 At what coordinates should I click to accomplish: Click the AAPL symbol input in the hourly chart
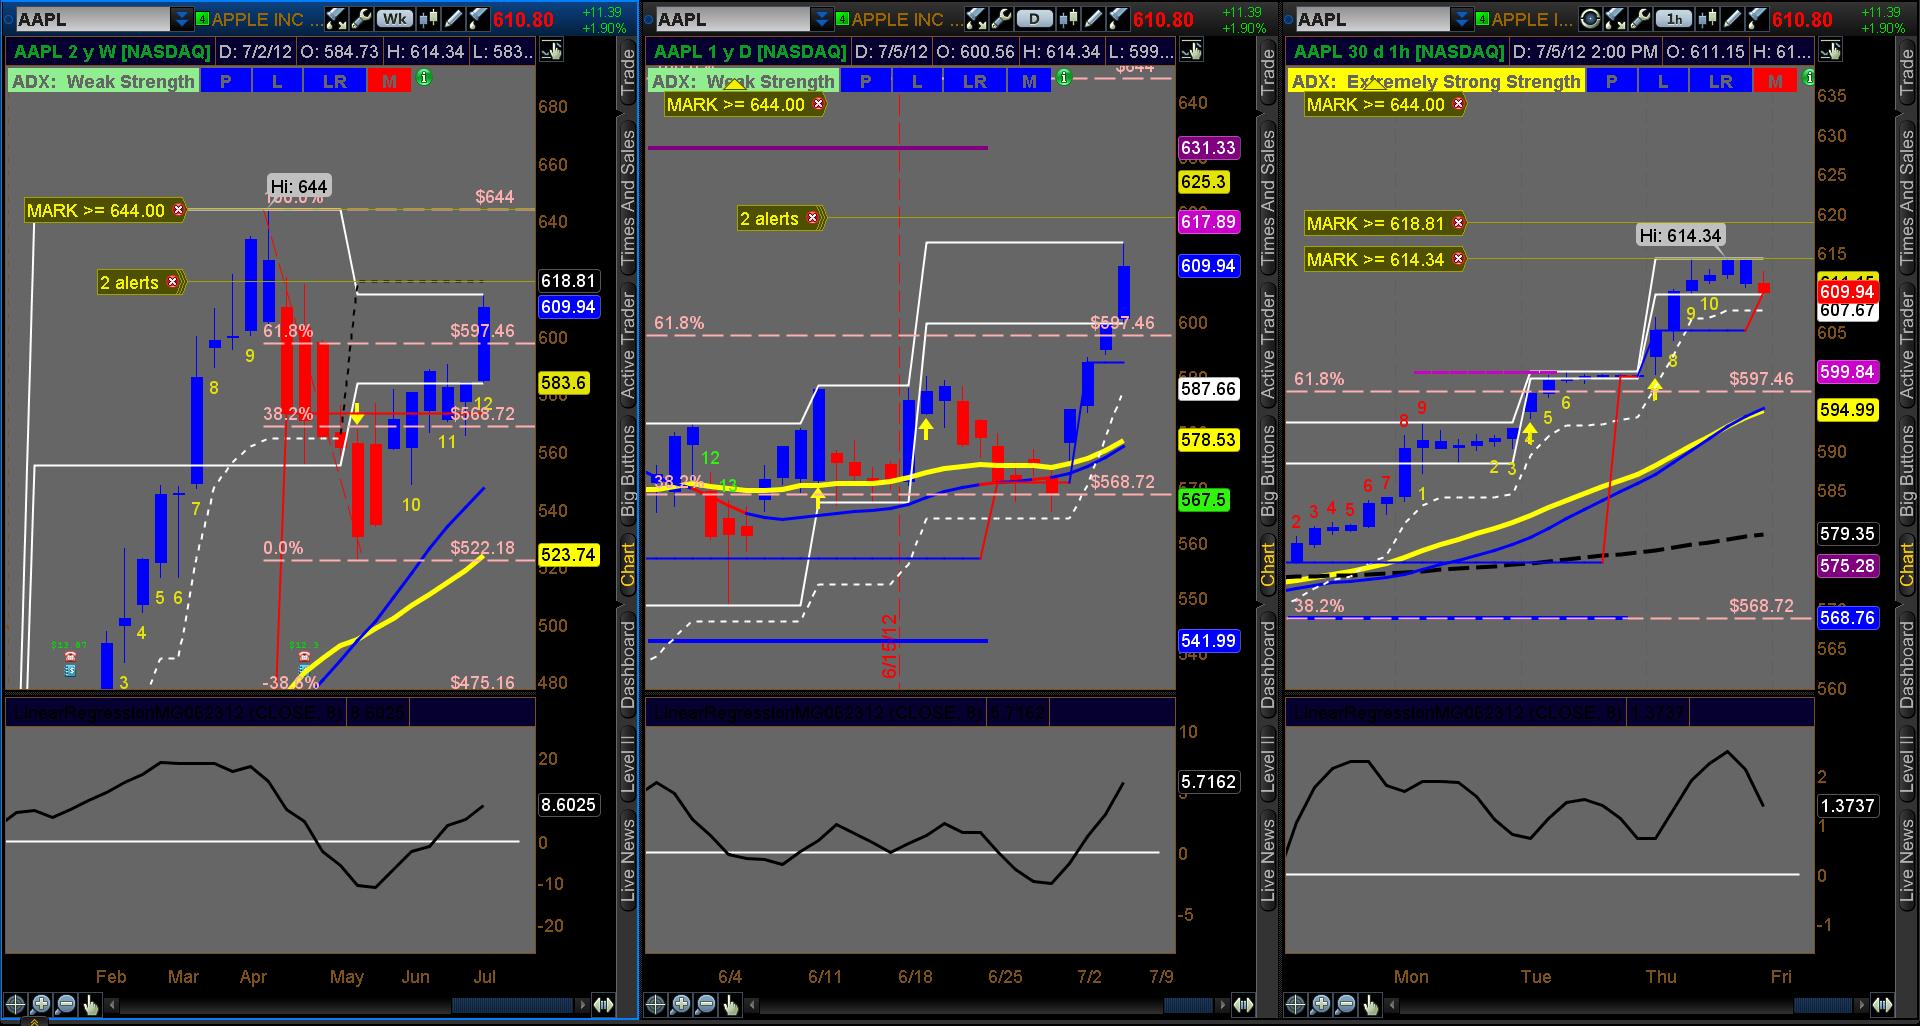(1372, 19)
